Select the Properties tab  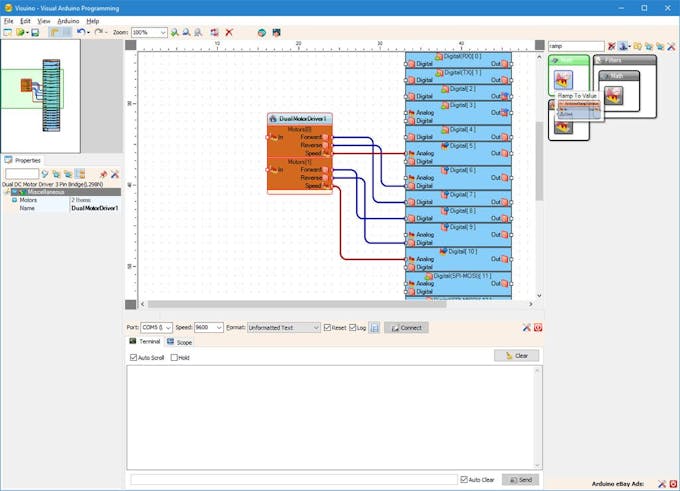23,160
